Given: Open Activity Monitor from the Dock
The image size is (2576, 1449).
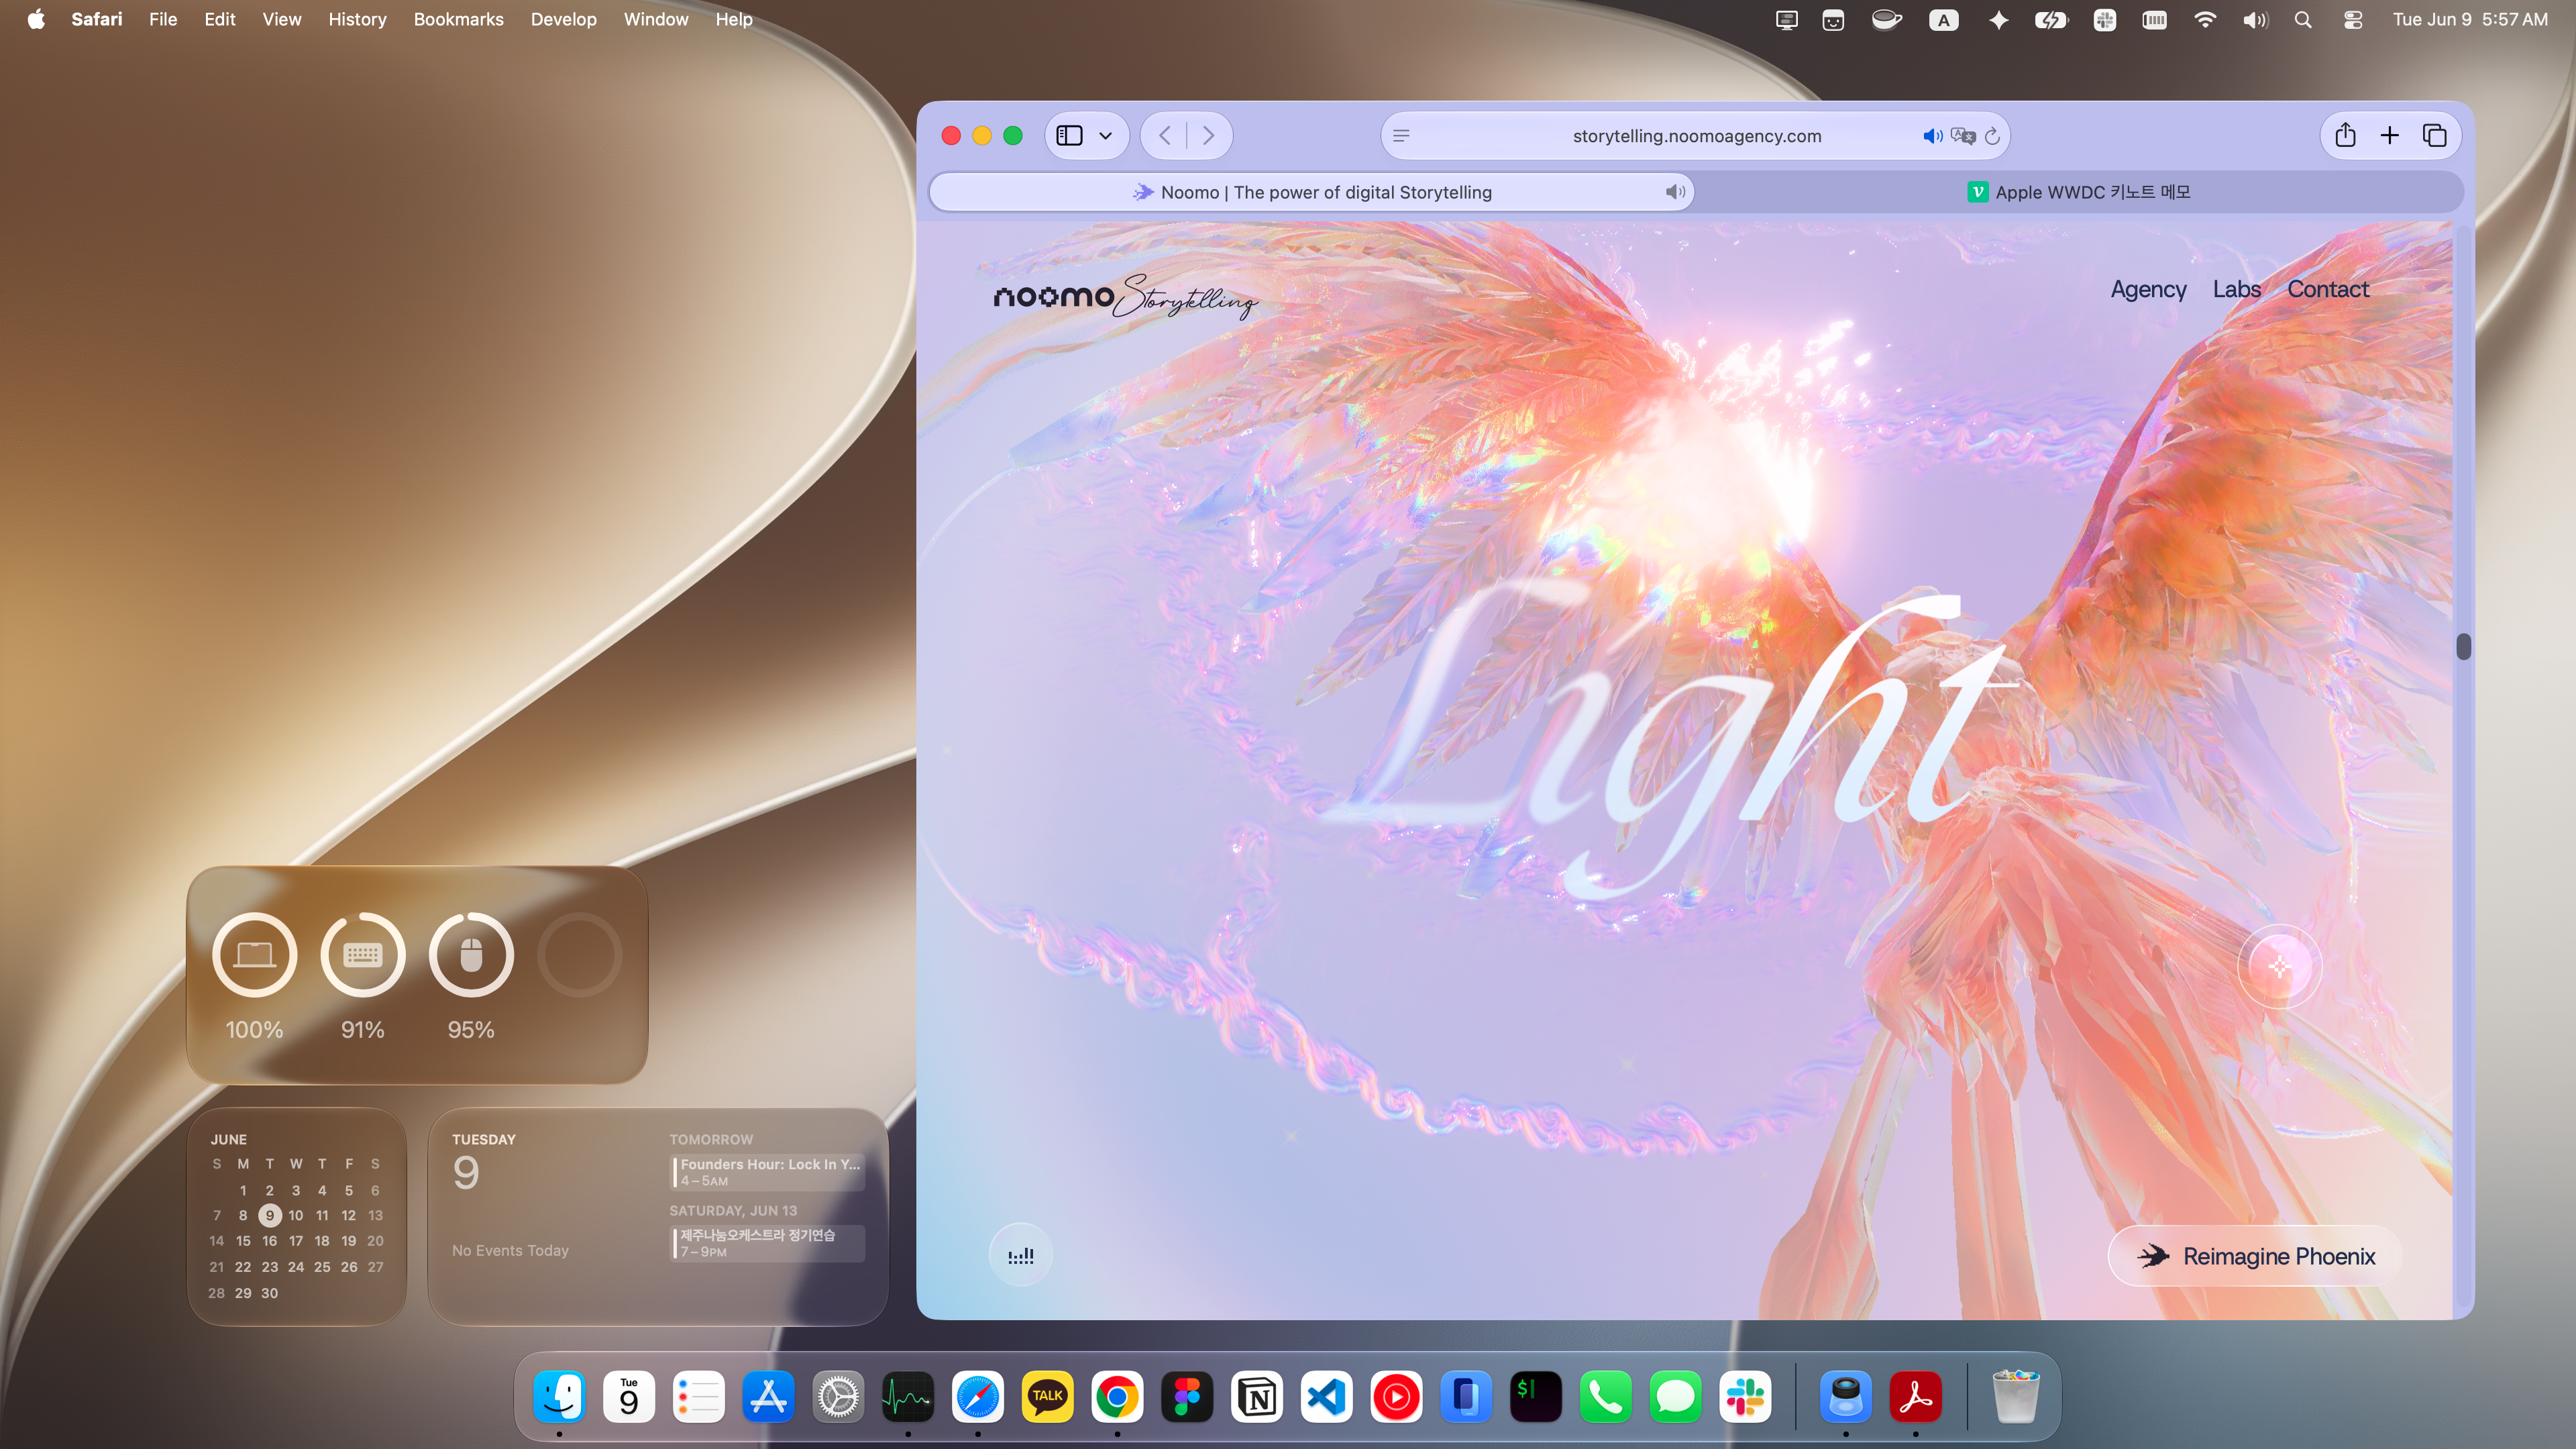Looking at the screenshot, I should [x=908, y=1396].
